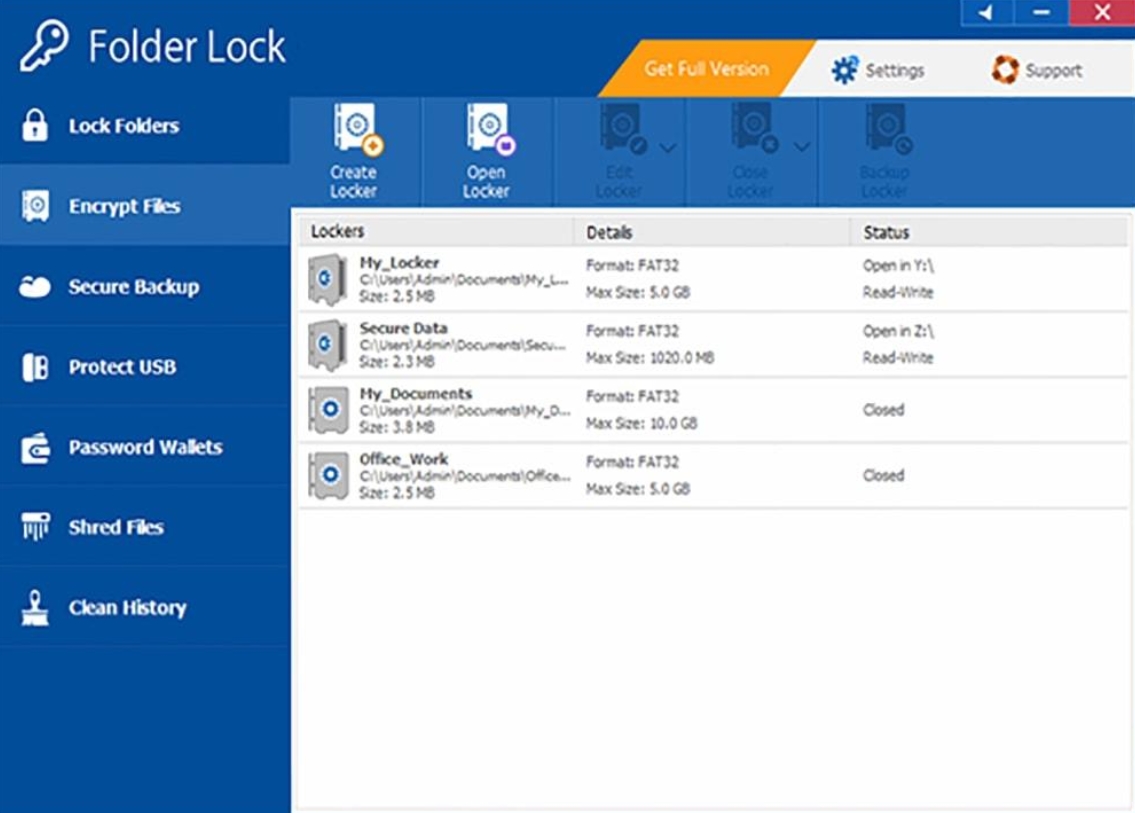Sort by the Lockers column header
Image resolution: width=1135 pixels, height=813 pixels.
click(436, 232)
